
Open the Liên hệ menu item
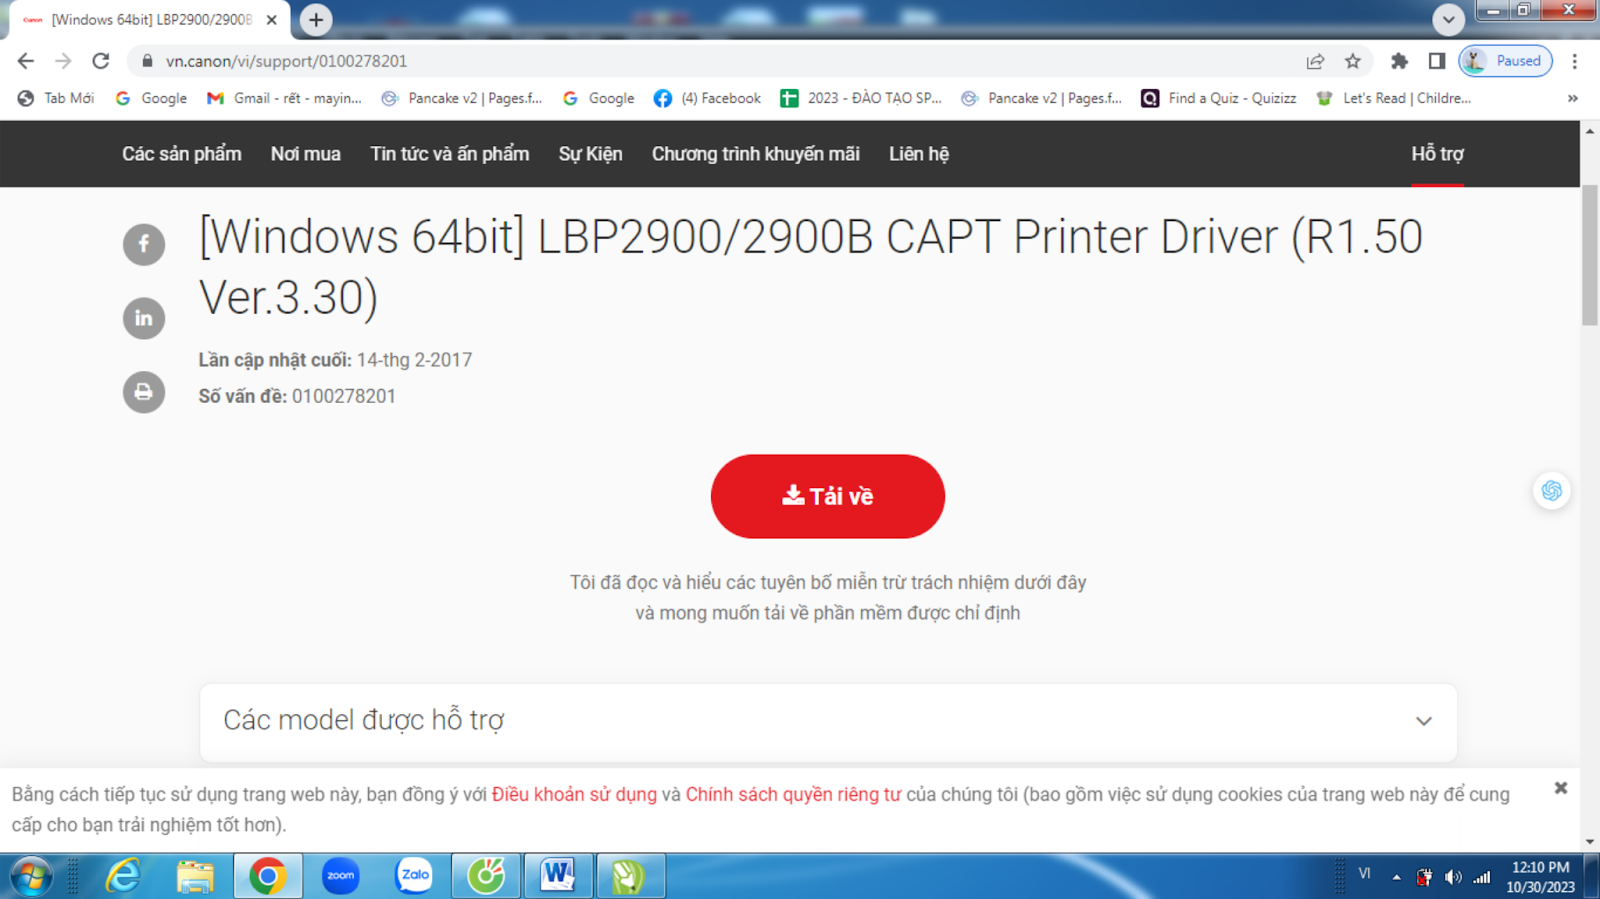[919, 154]
